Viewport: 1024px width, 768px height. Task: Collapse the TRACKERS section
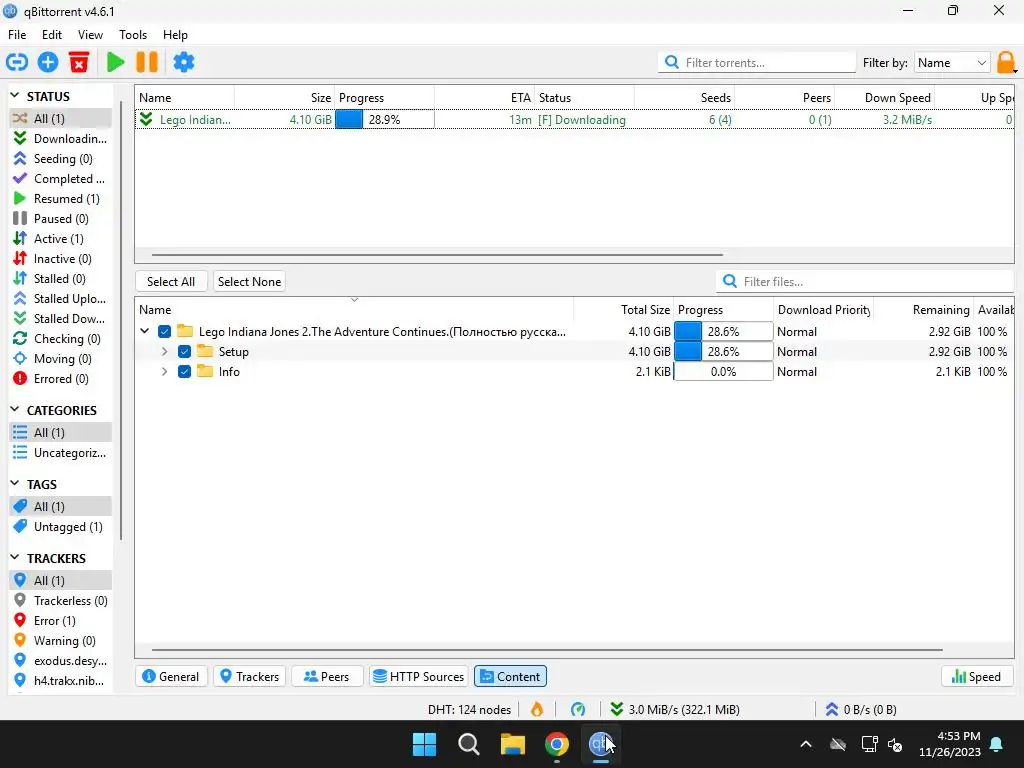coord(15,558)
